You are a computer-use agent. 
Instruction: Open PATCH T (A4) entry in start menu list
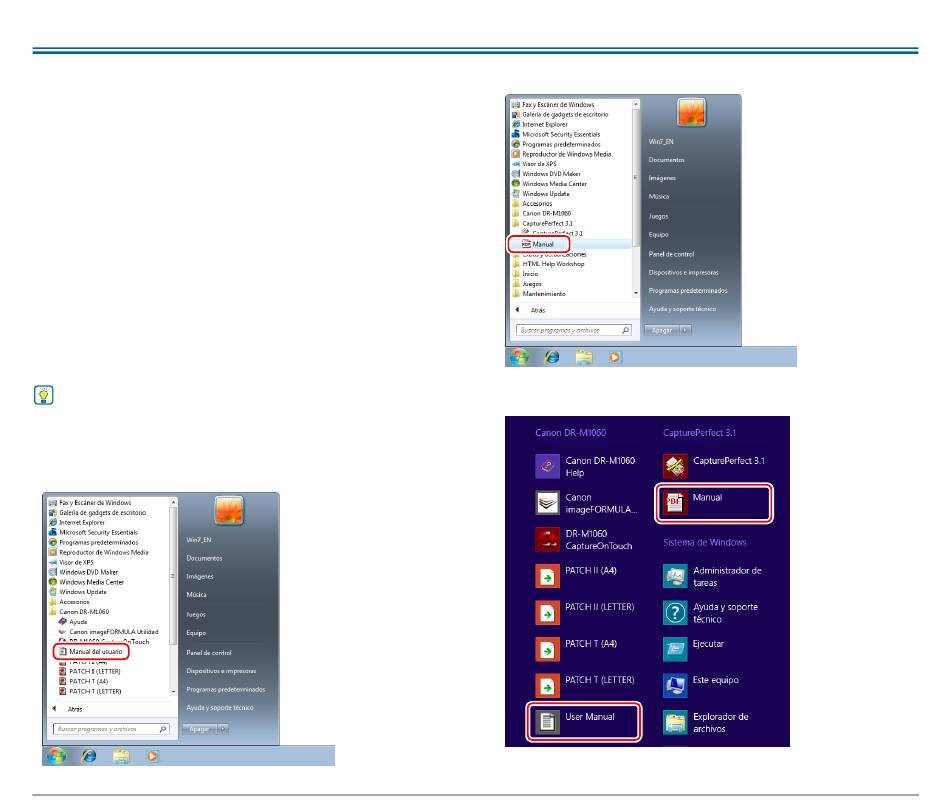[x=84, y=681]
